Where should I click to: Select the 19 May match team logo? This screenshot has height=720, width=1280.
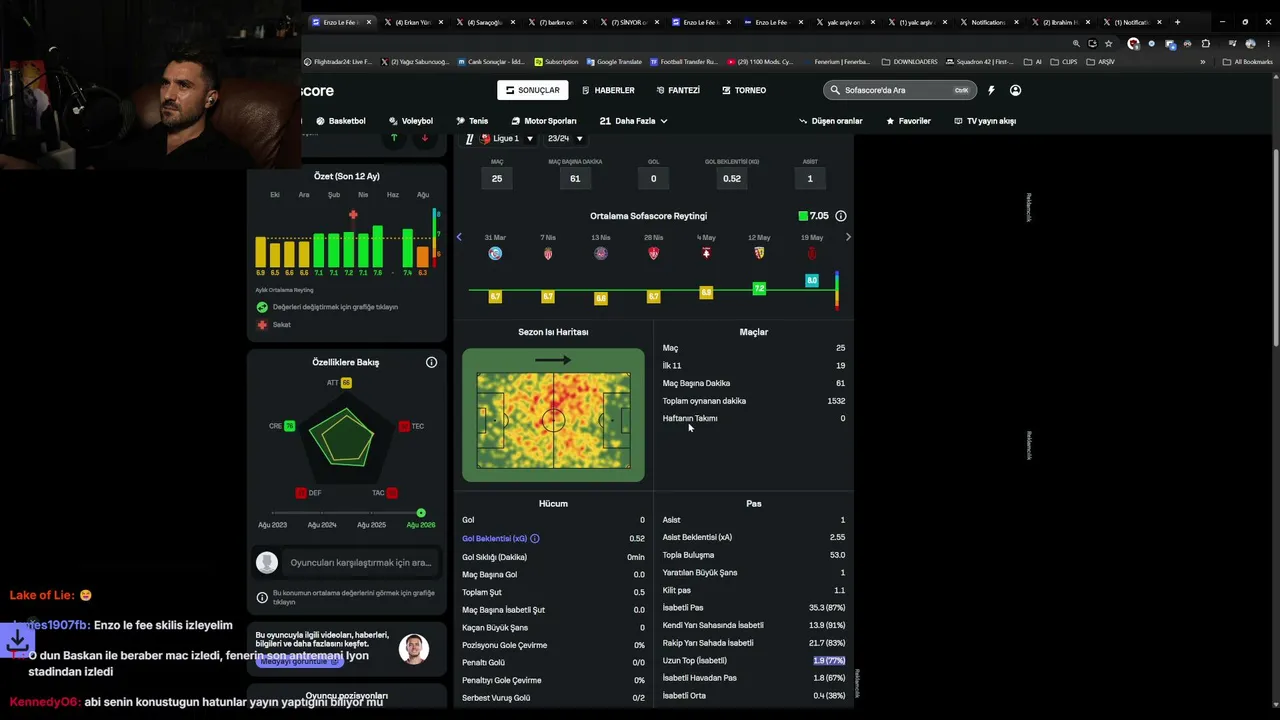click(812, 254)
